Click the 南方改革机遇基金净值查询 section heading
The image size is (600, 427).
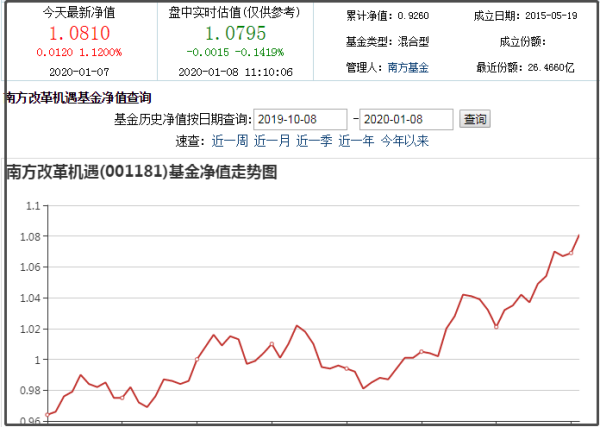click(x=78, y=98)
